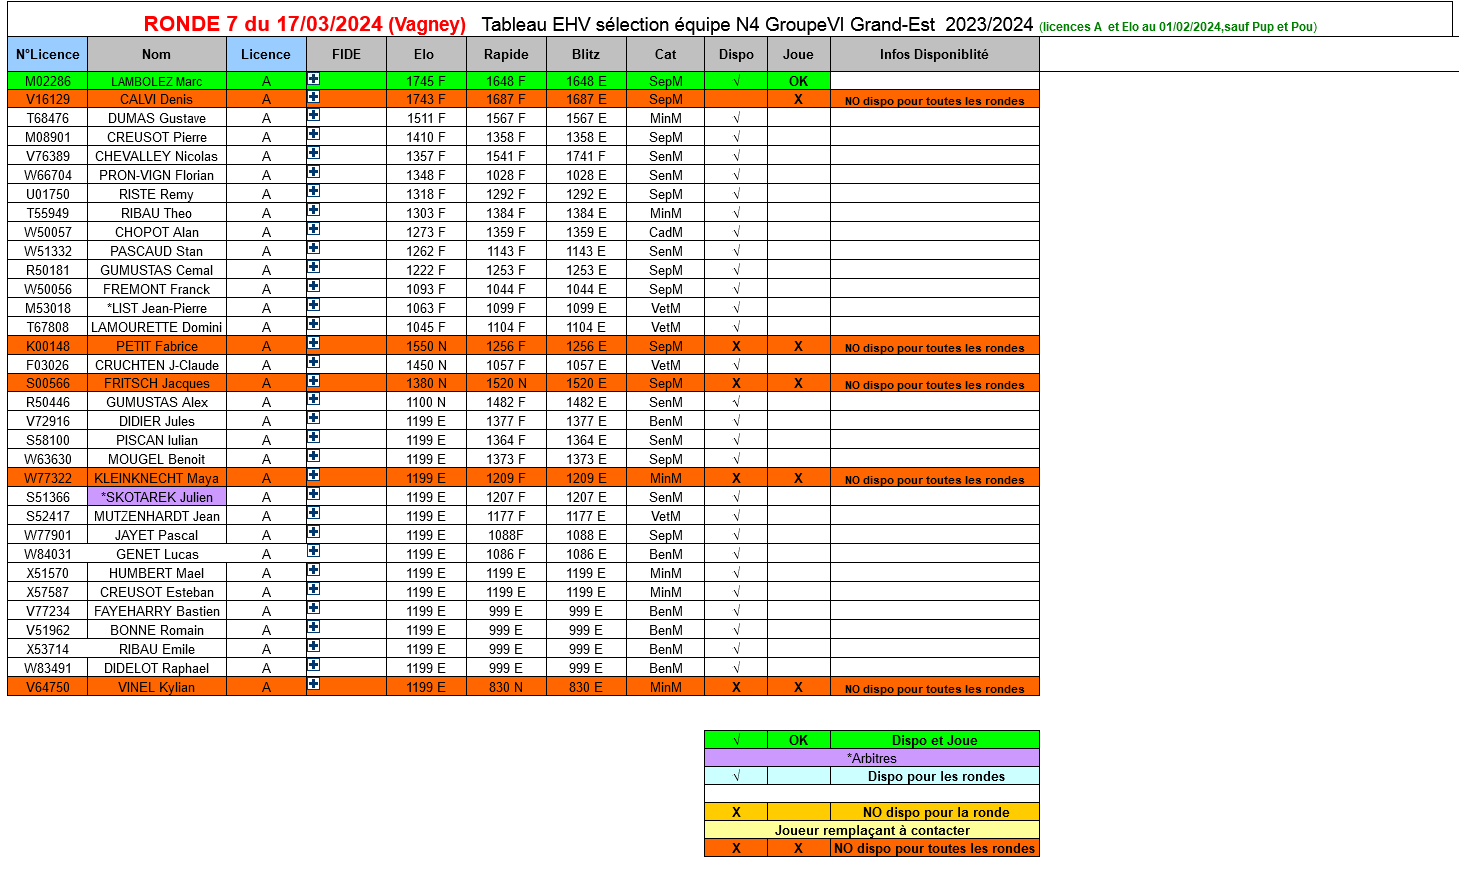Open FIDE plus icon for KLEINKNECHT Maya
The height and width of the screenshot is (872, 1459).
pos(313,476)
